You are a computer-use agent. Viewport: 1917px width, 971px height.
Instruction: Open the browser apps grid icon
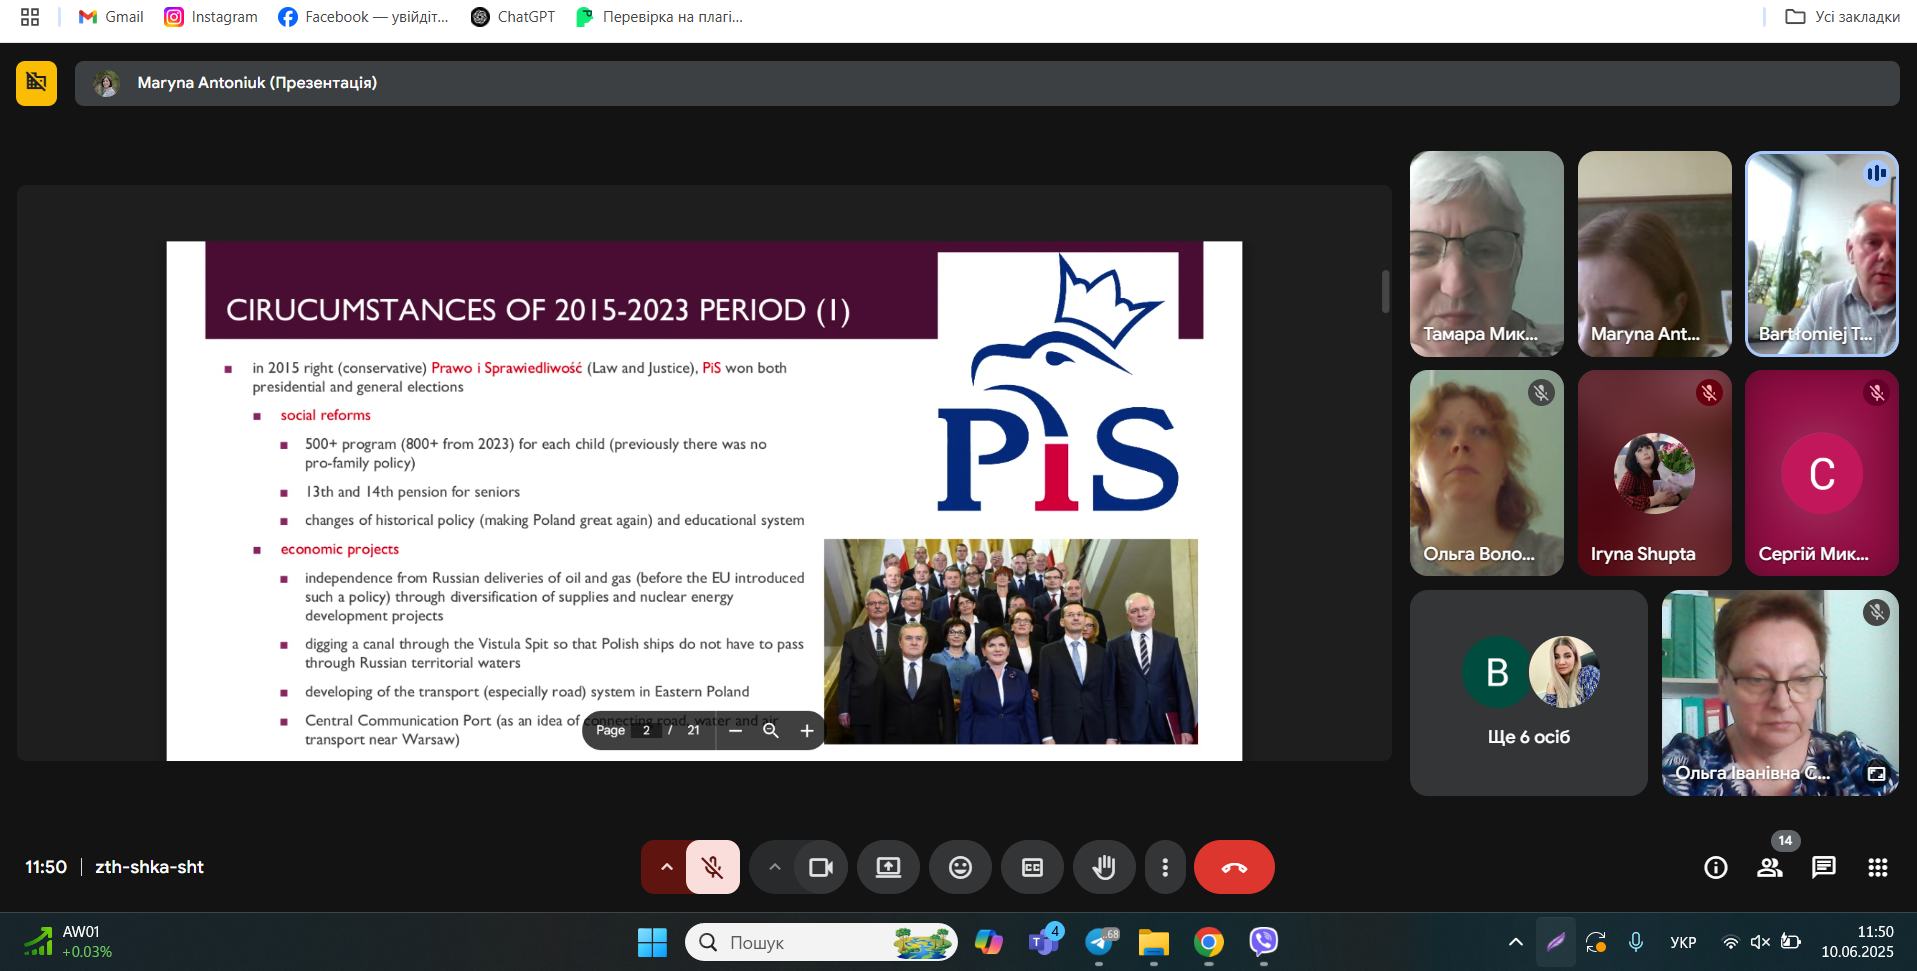[30, 17]
